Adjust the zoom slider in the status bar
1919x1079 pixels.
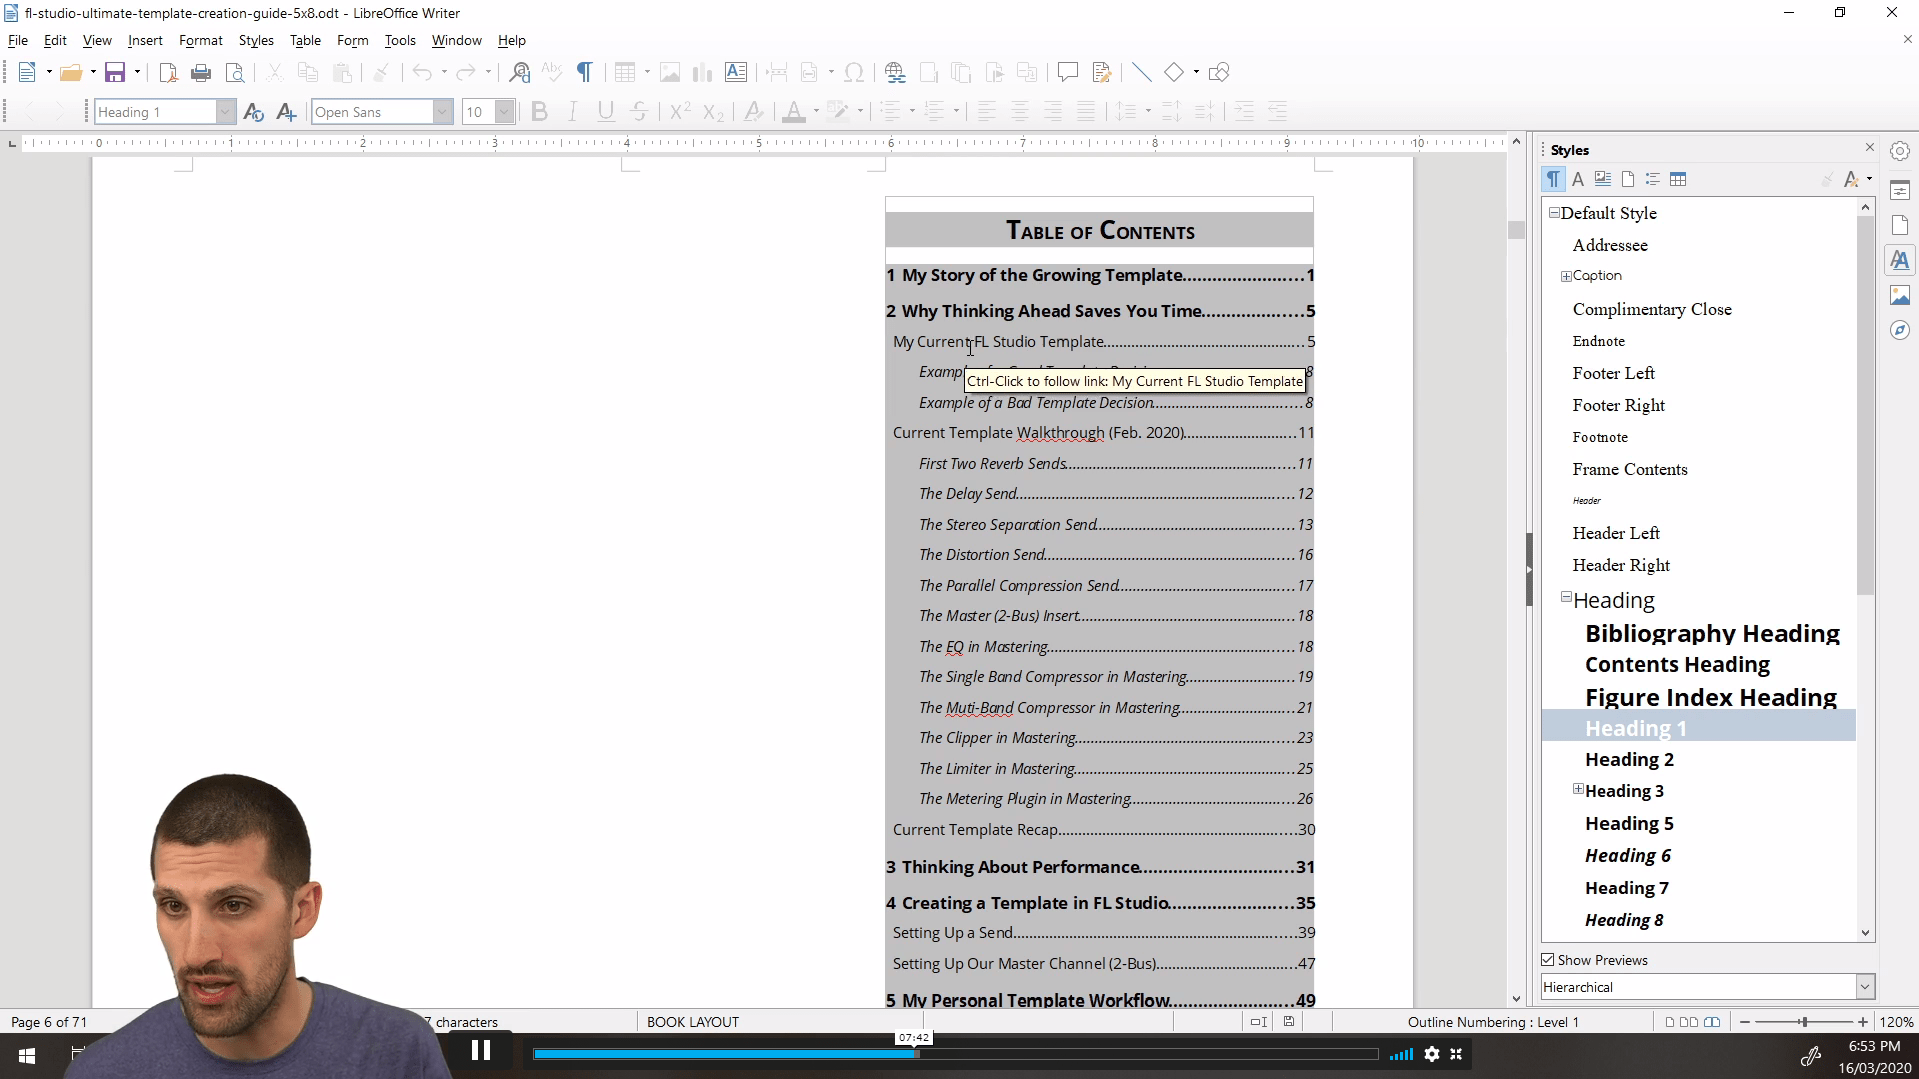[x=1806, y=1021]
